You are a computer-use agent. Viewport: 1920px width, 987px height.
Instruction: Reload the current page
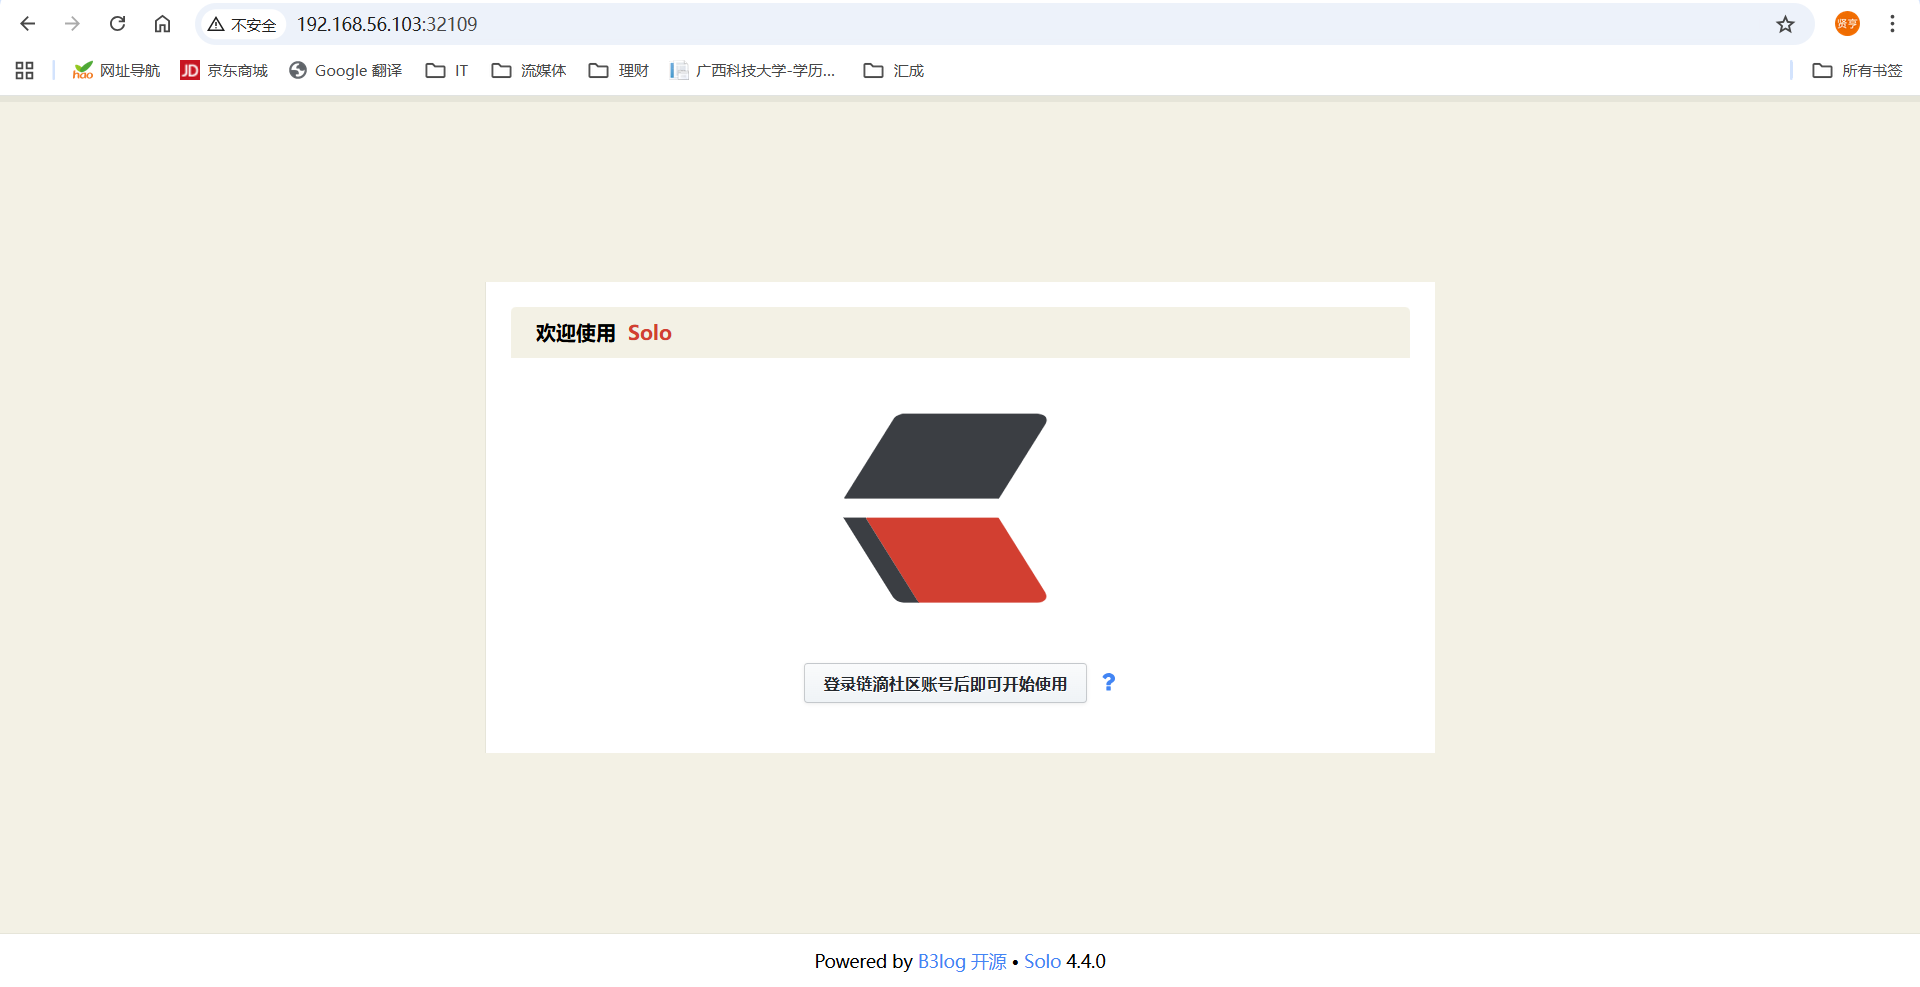point(117,24)
